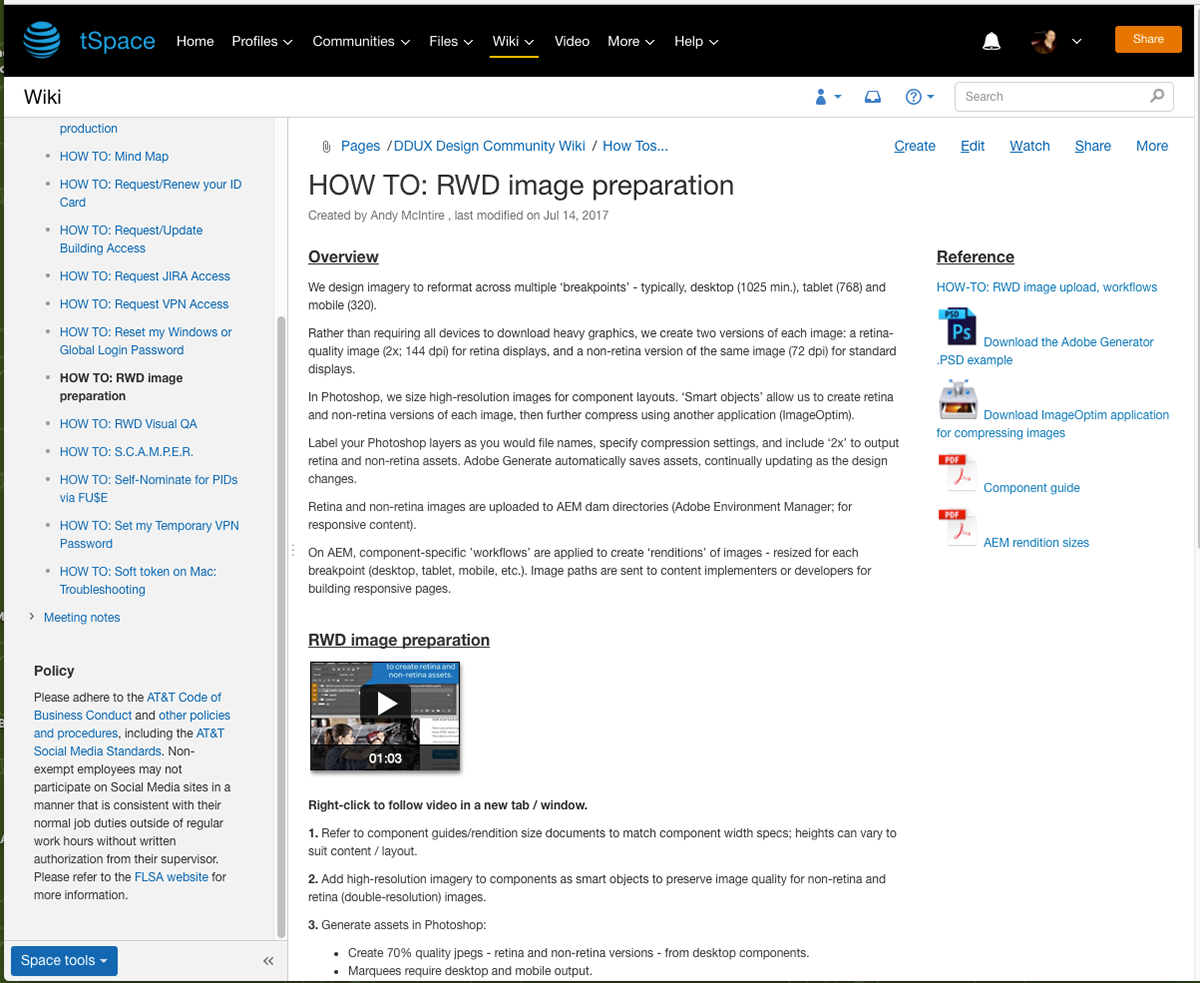Screen dimensions: 1200x983
Task: Expand the Meeting notes tree item
Action: 32,617
